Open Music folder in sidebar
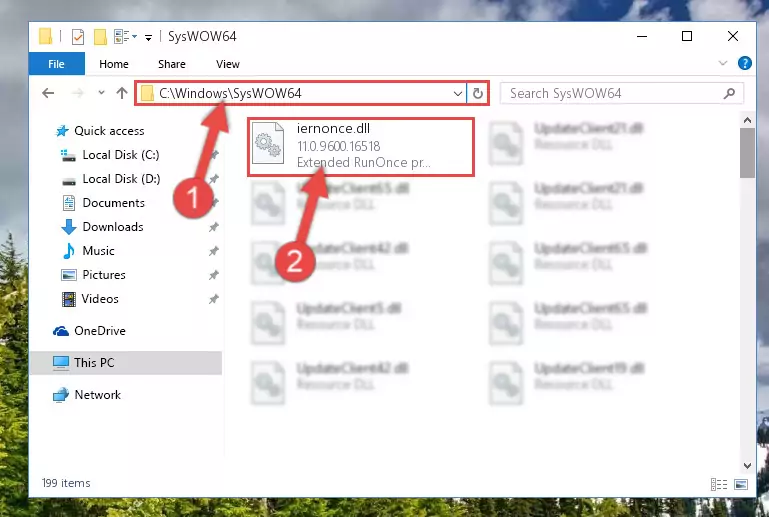The height and width of the screenshot is (517, 769). (98, 251)
